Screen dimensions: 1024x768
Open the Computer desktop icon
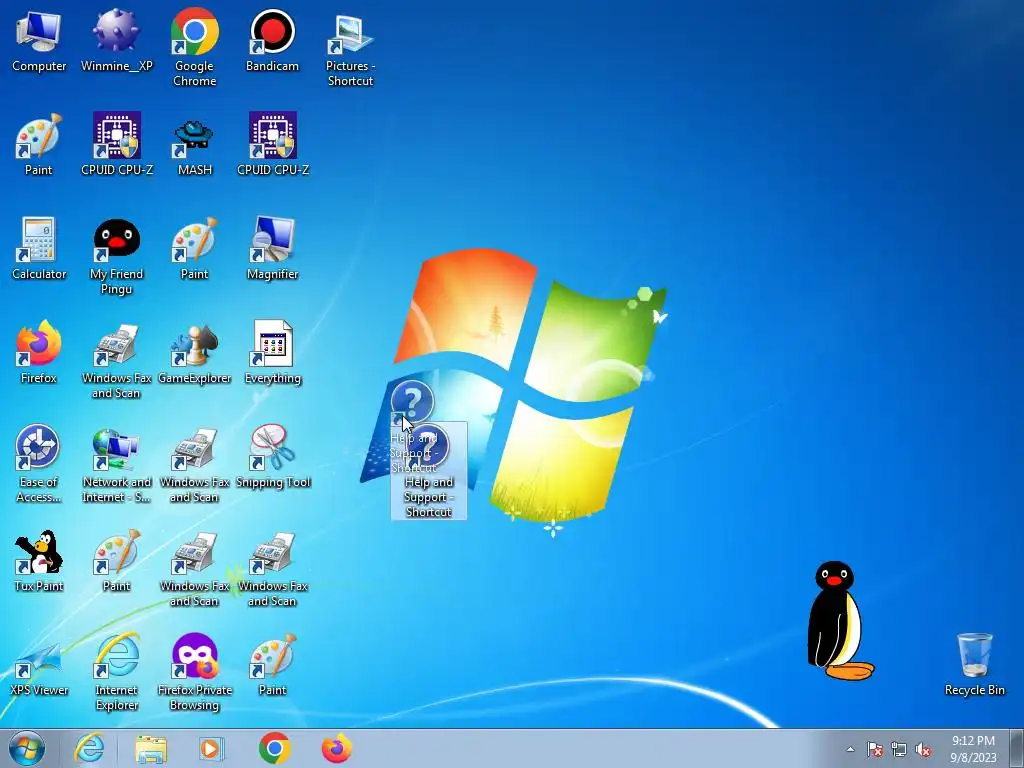(x=39, y=40)
